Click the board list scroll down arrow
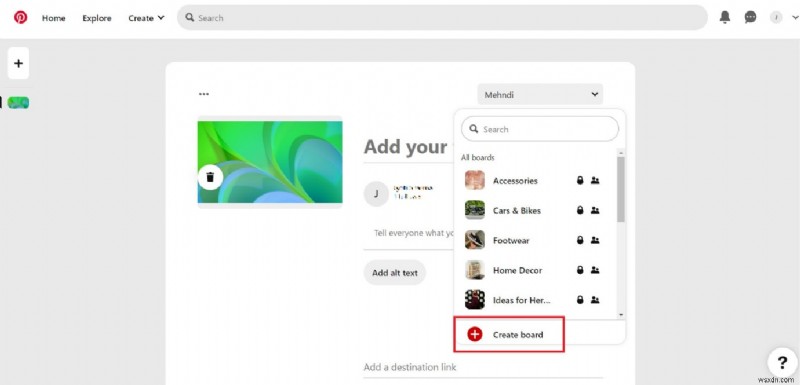The height and width of the screenshot is (385, 800). 621,315
